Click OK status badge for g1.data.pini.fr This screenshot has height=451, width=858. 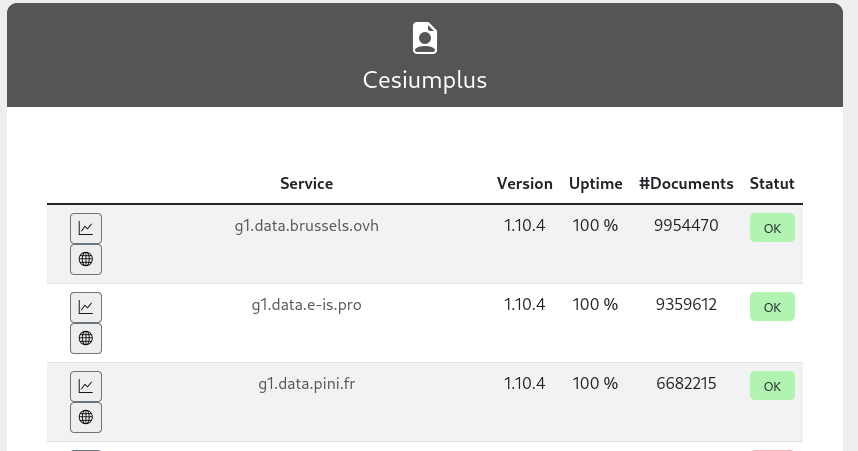point(772,386)
